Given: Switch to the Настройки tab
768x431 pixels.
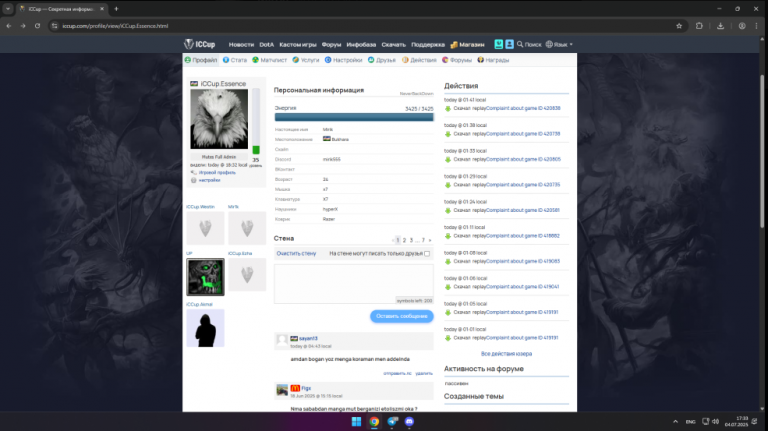Looking at the screenshot, I should pos(343,60).
